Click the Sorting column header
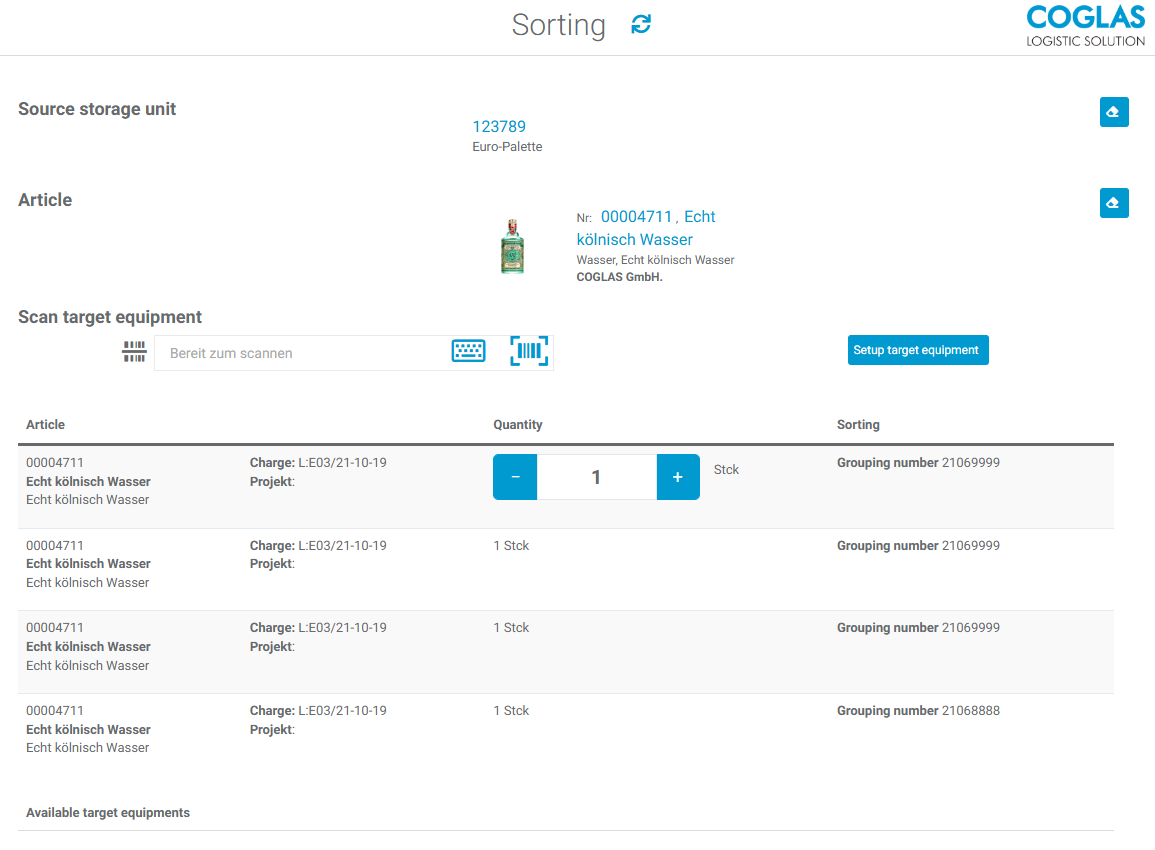The width and height of the screenshot is (1155, 850). (858, 424)
